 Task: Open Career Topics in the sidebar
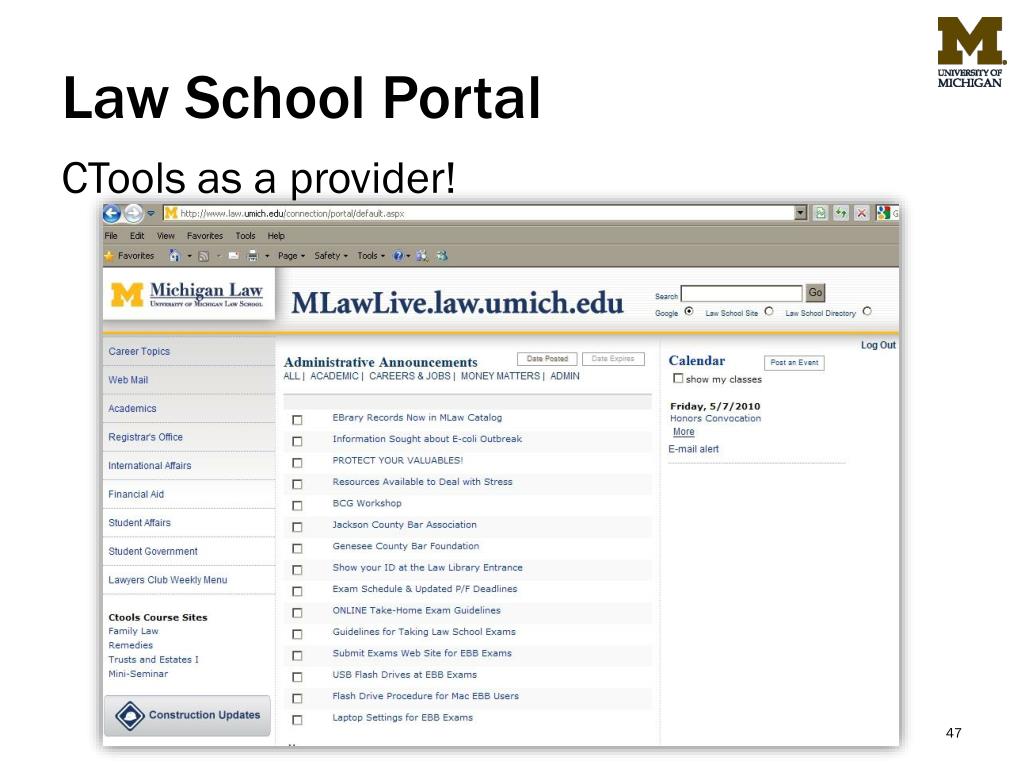click(139, 351)
